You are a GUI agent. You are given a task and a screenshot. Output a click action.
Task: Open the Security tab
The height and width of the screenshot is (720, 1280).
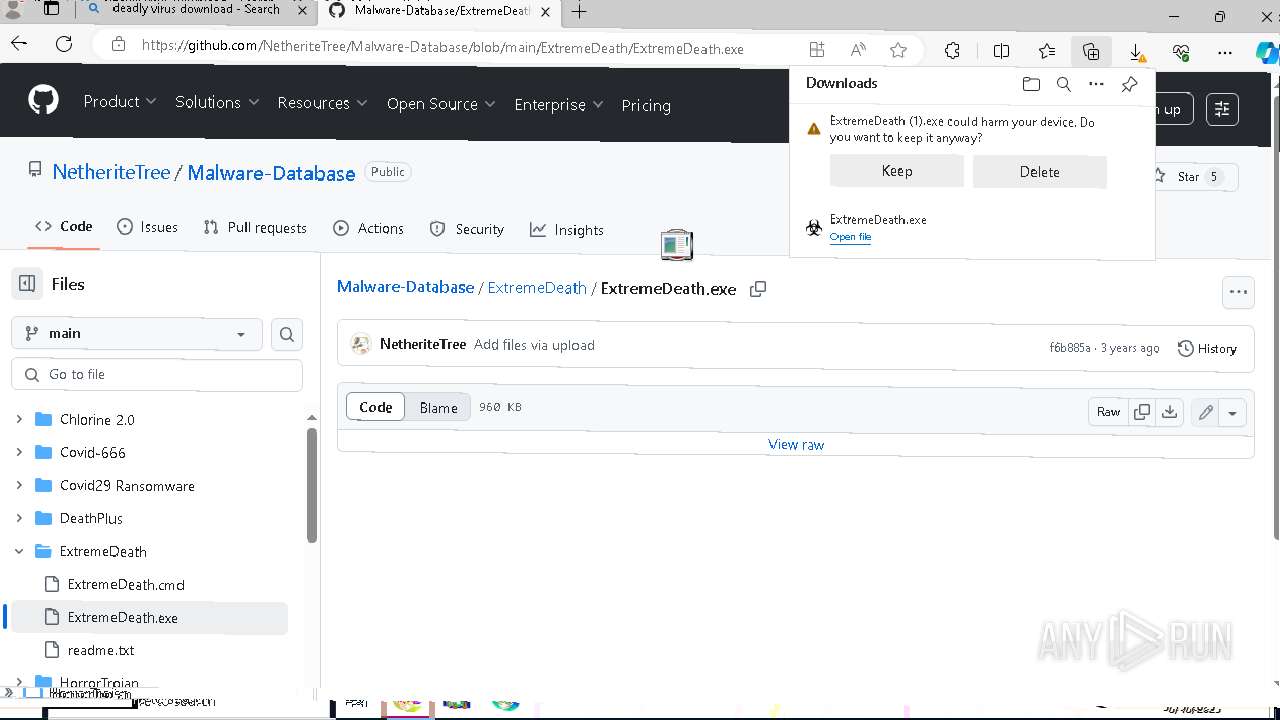[x=466, y=230]
